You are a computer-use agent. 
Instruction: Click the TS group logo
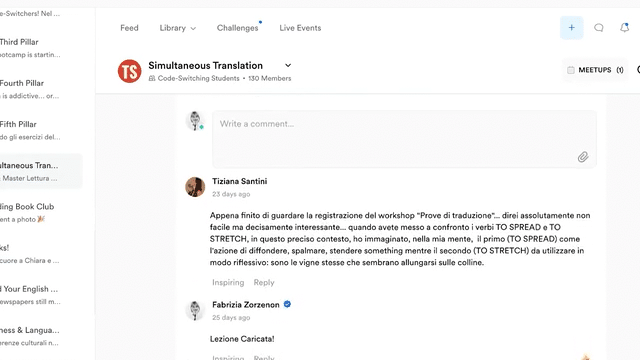coord(129,71)
